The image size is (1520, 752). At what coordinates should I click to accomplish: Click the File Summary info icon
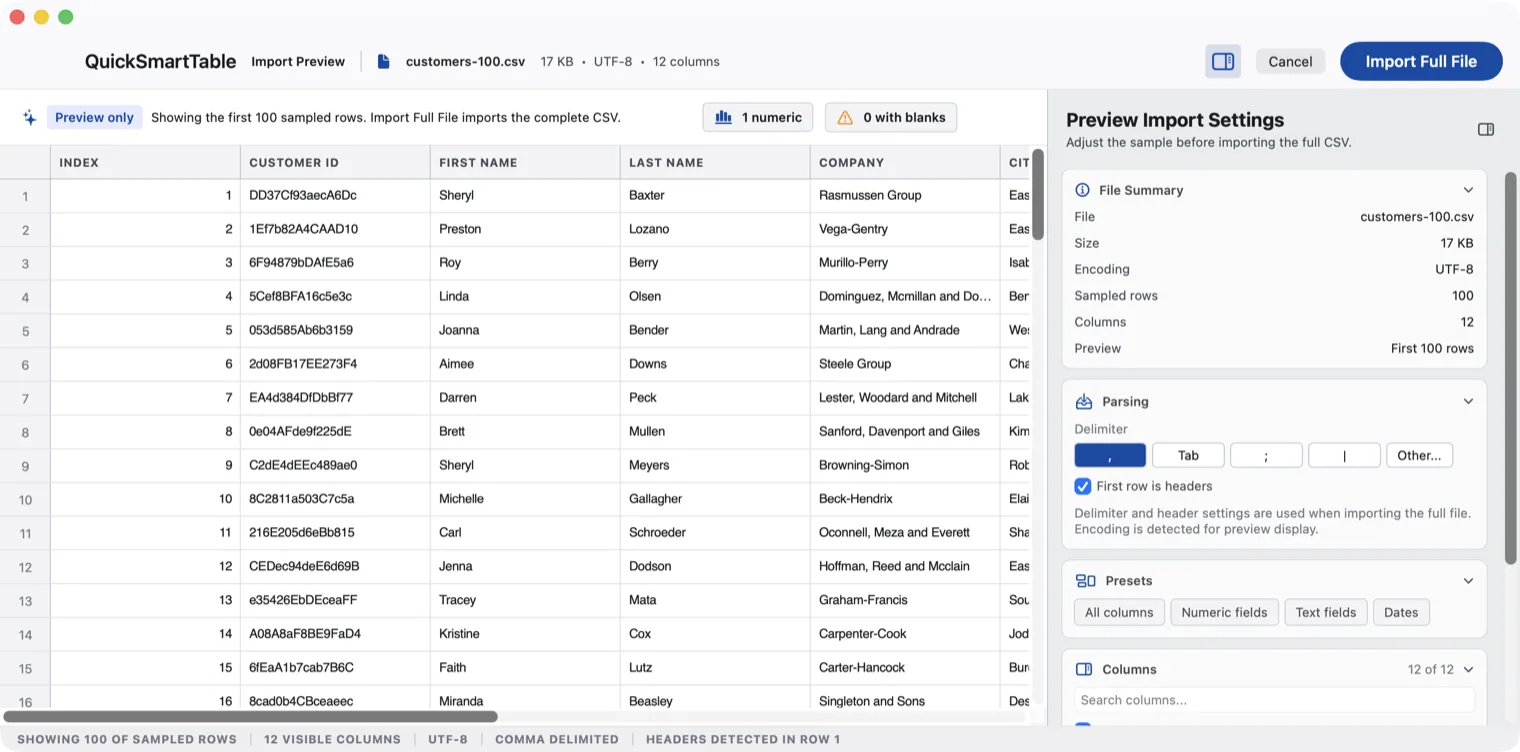pyautogui.click(x=1082, y=190)
